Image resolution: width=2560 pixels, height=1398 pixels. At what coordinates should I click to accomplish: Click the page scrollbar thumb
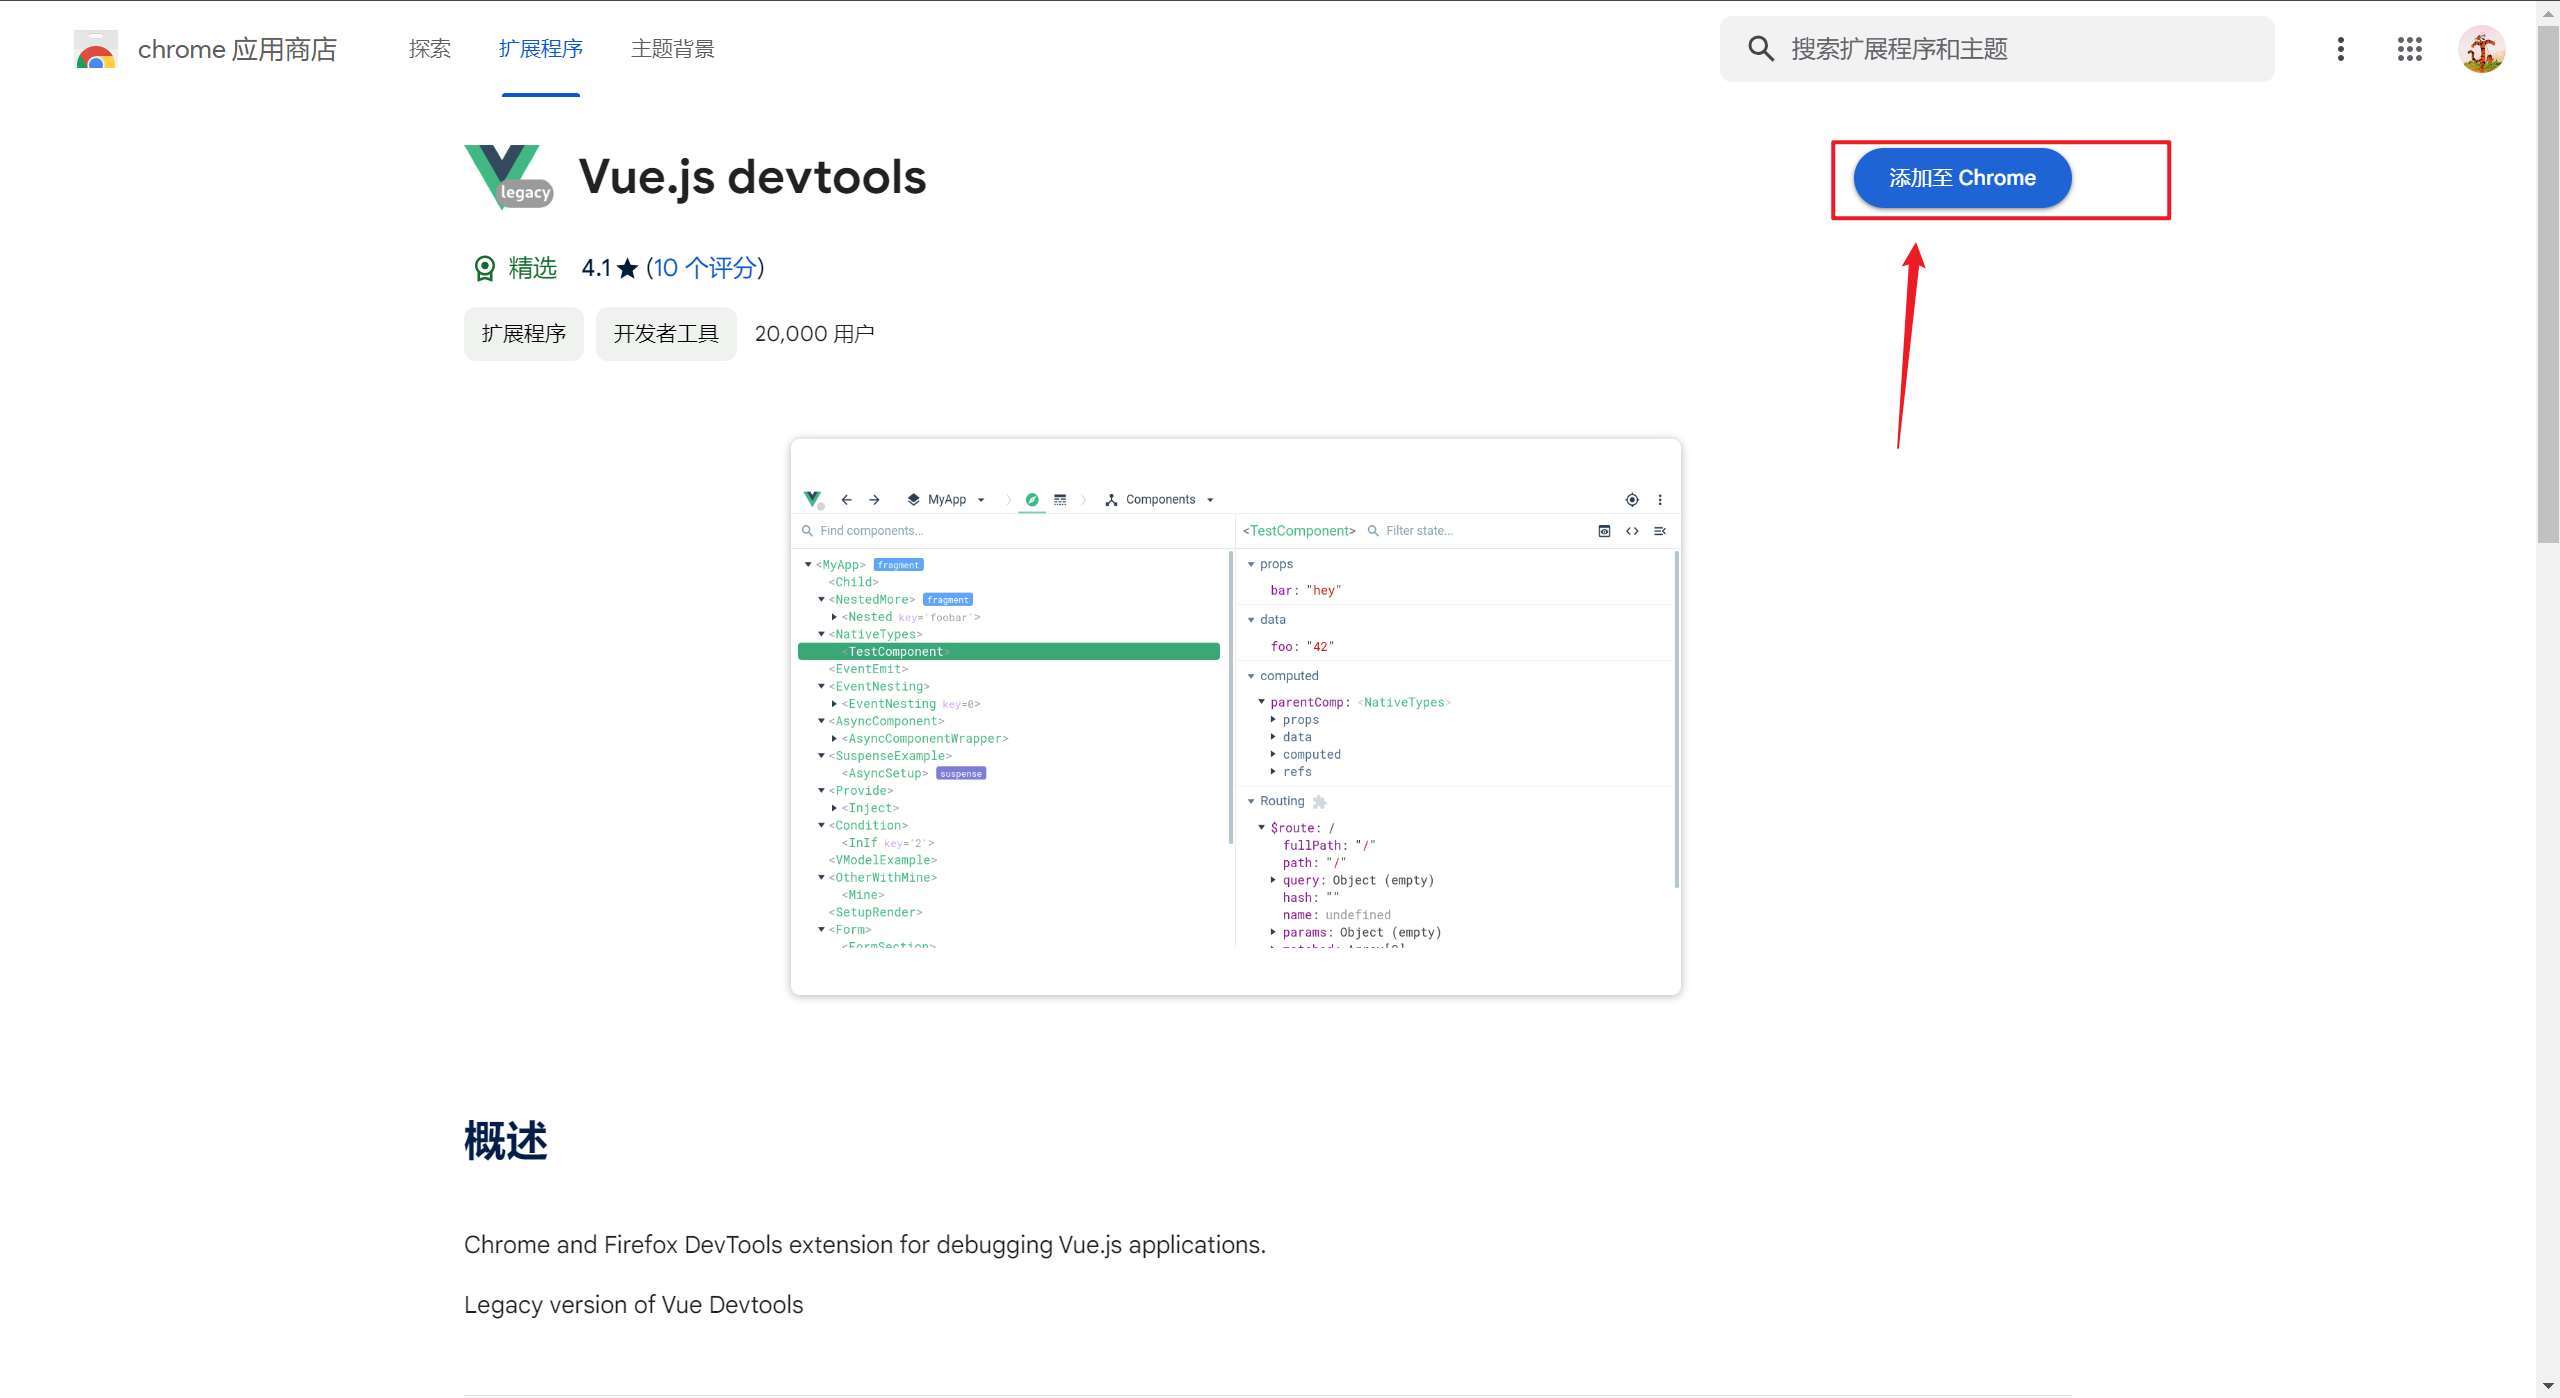pos(2548,285)
